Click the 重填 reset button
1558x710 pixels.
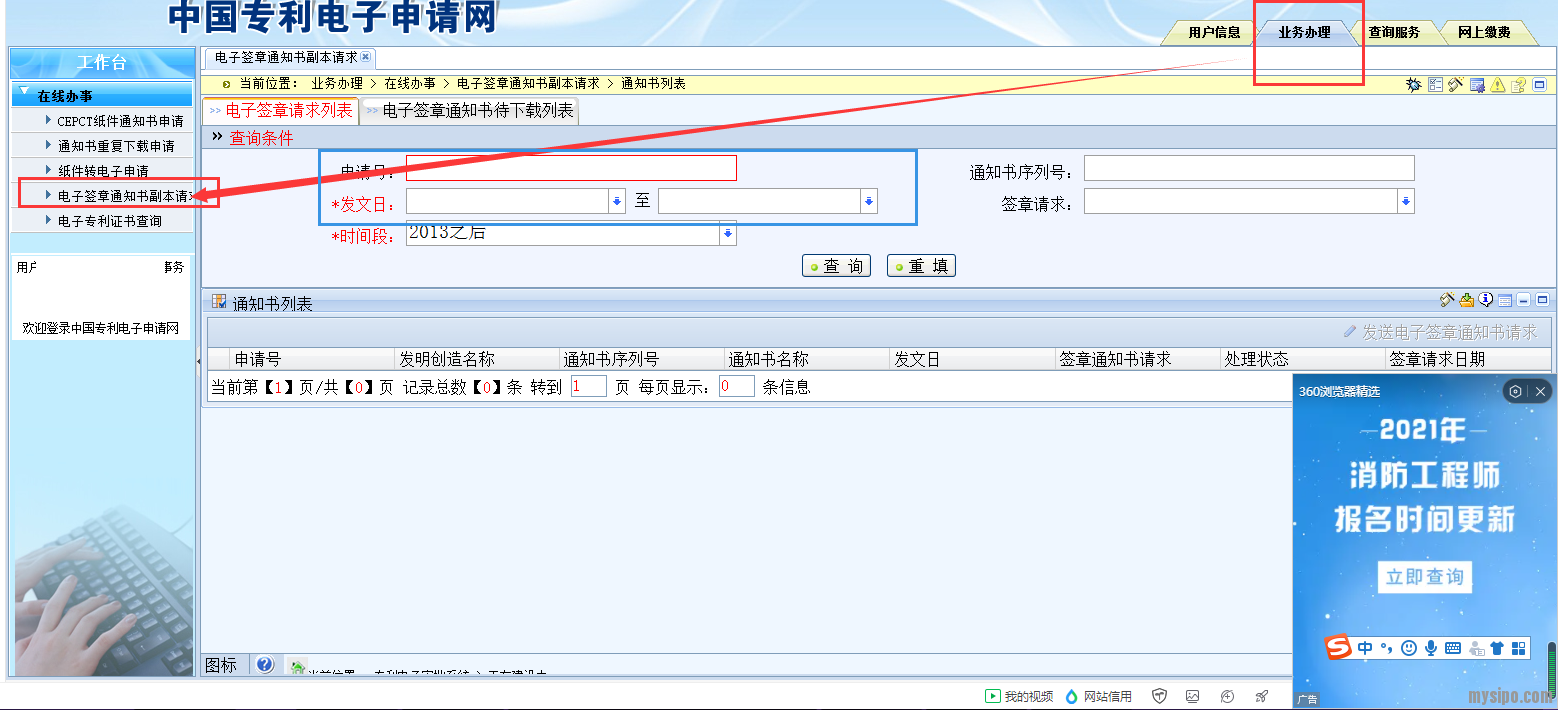click(x=921, y=266)
